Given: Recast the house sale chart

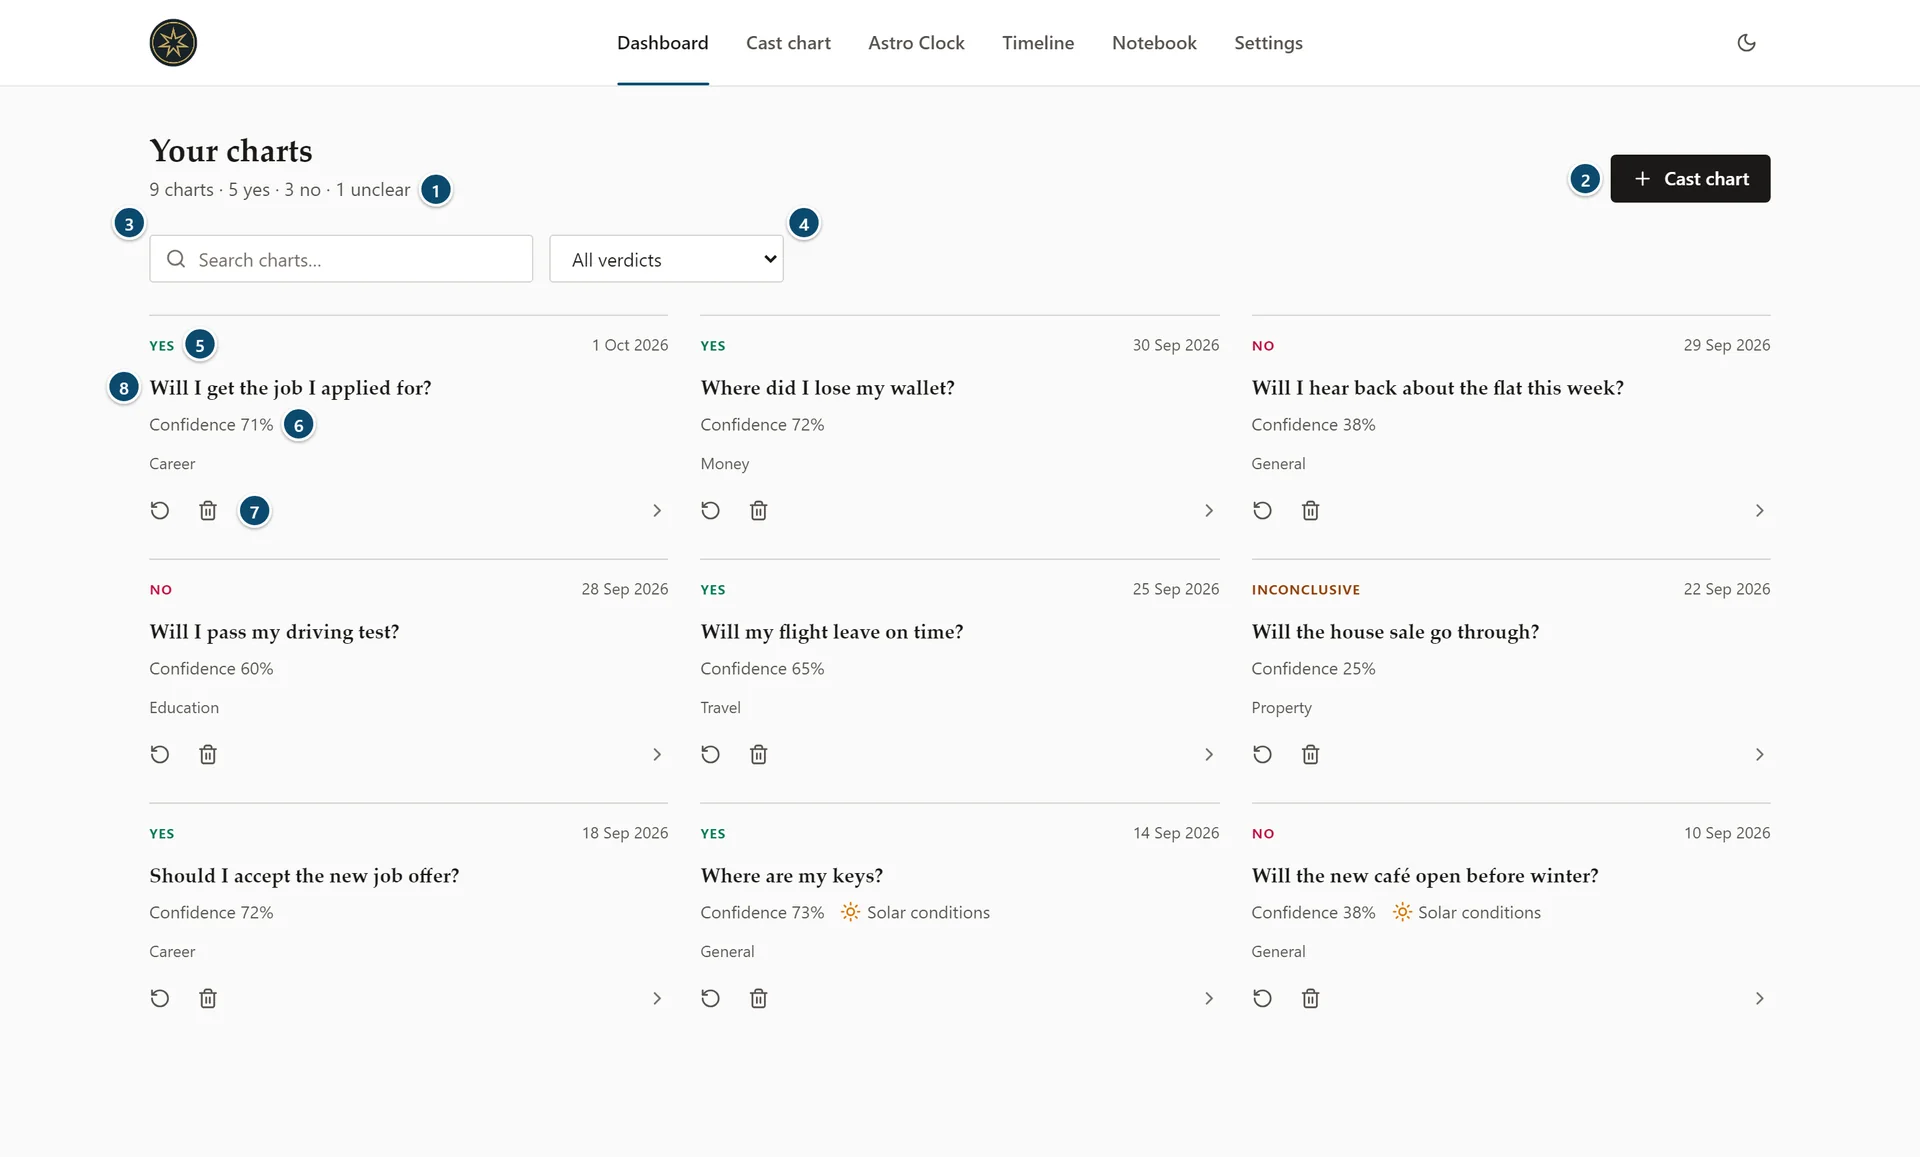Looking at the screenshot, I should (1262, 755).
